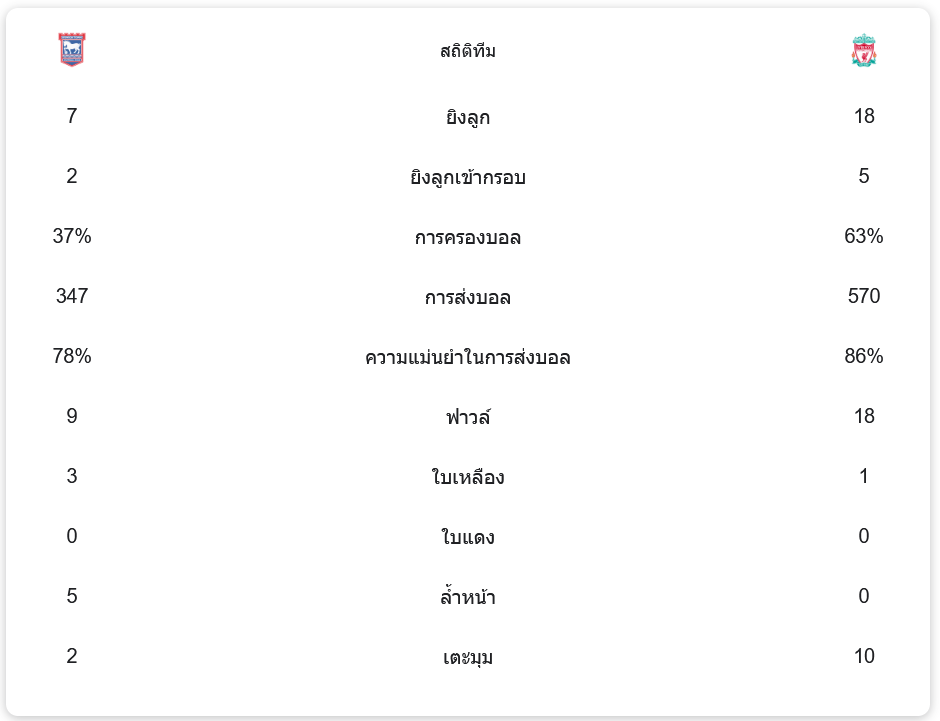Select the "ยิงลูก" stat label
This screenshot has width=940, height=721.
pyautogui.click(x=468, y=117)
